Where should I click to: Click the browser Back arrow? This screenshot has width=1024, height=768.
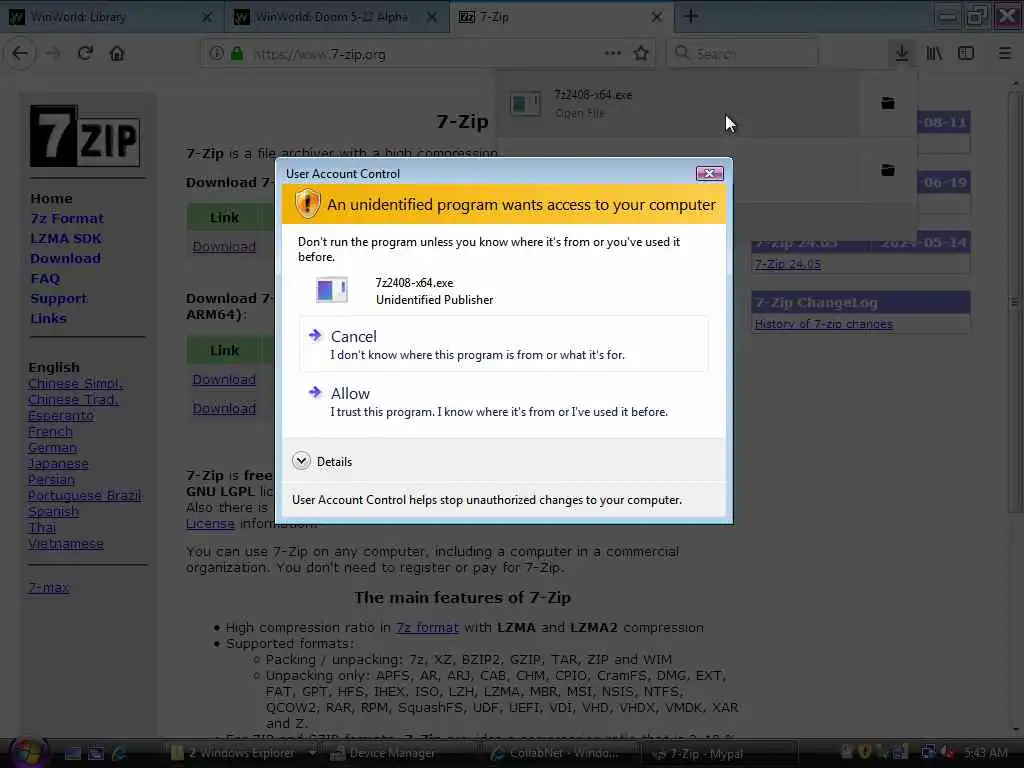point(20,54)
